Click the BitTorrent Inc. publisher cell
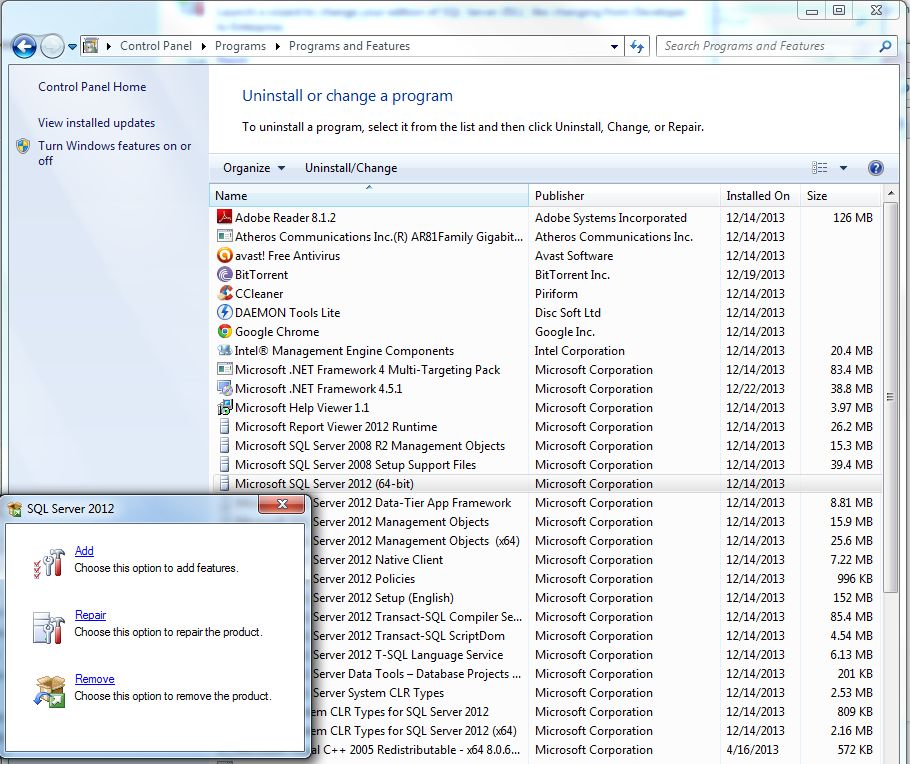Viewport: 910px width, 764px height. click(x=572, y=275)
